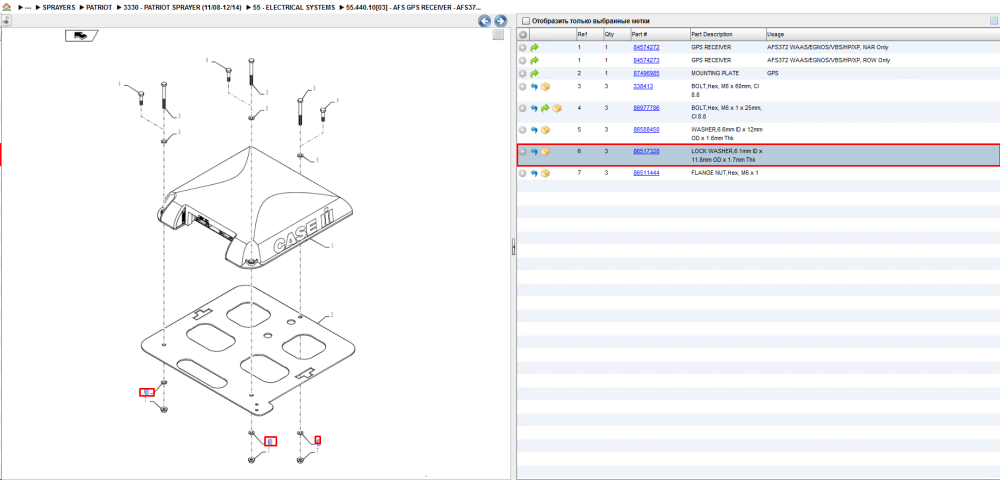Open part number link 86588450
This screenshot has height=480, width=1000.
pyautogui.click(x=646, y=129)
